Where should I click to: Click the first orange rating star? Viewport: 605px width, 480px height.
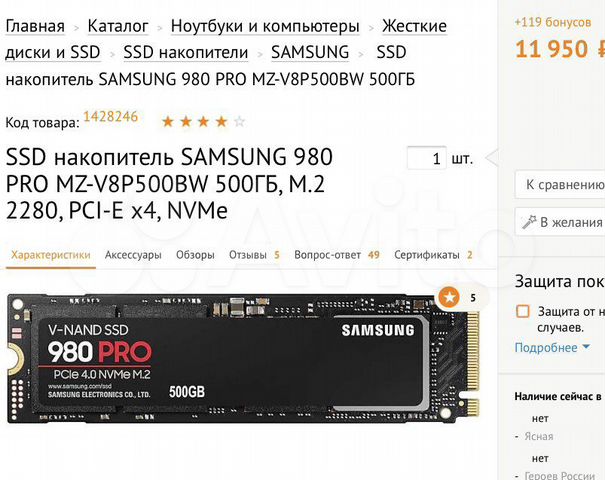point(168,122)
